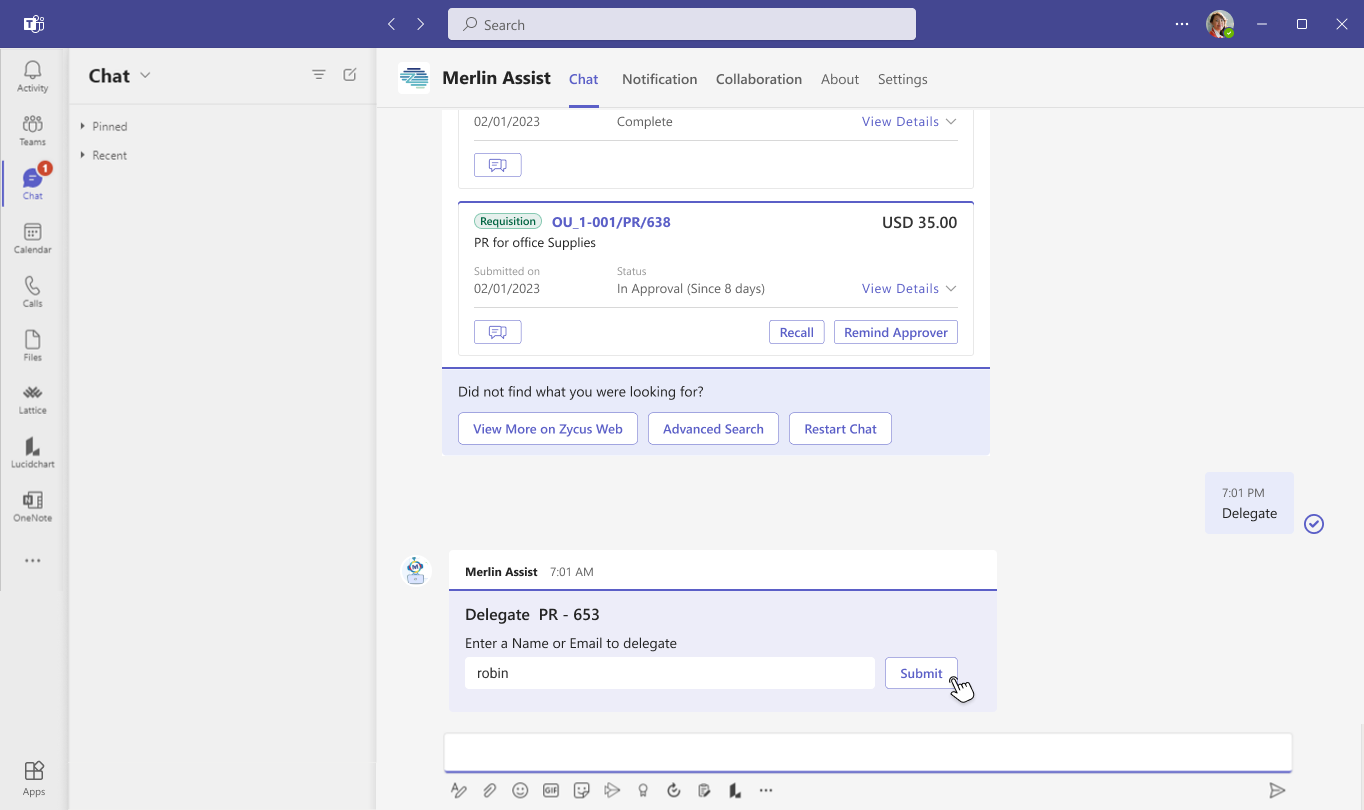The width and height of the screenshot is (1364, 810).
Task: Expand the Pinned chats section
Action: tap(104, 126)
